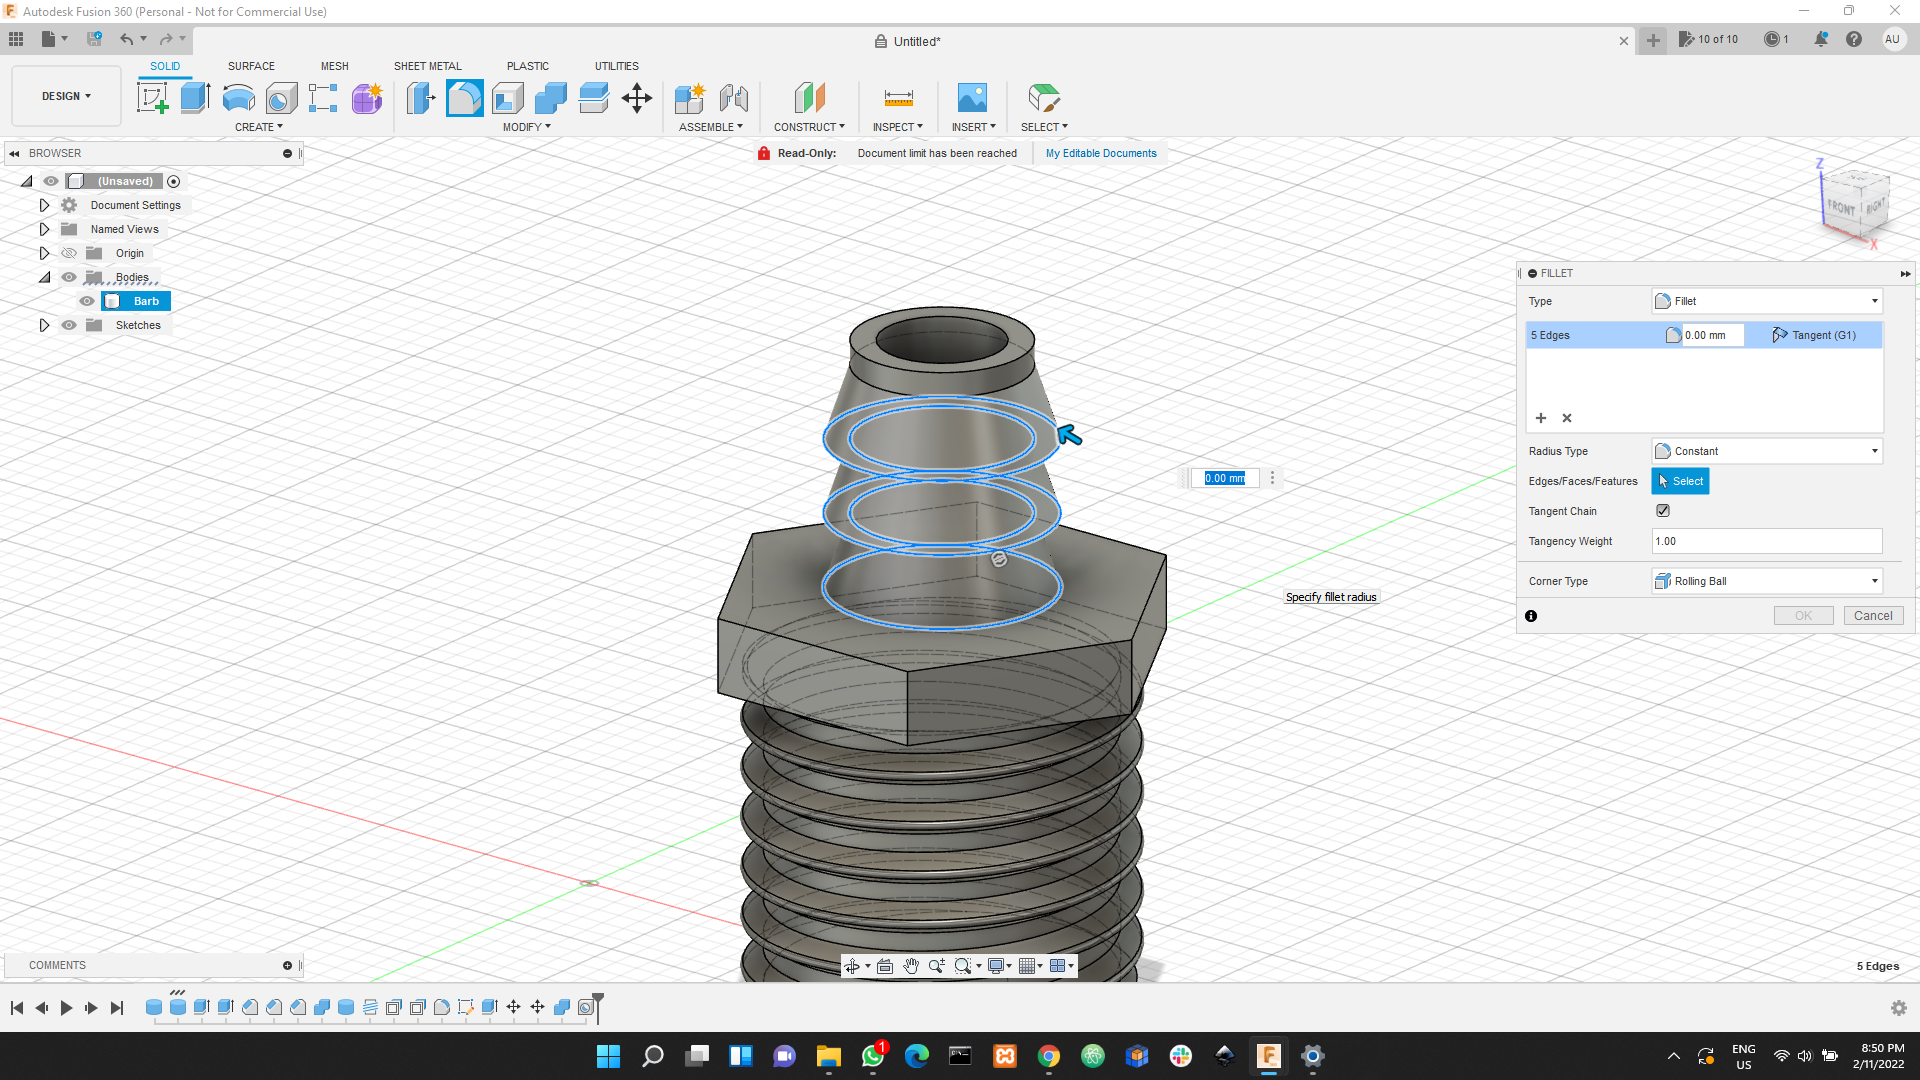Toggle Tangent Chain checkbox in Fillet dialog

point(1662,510)
